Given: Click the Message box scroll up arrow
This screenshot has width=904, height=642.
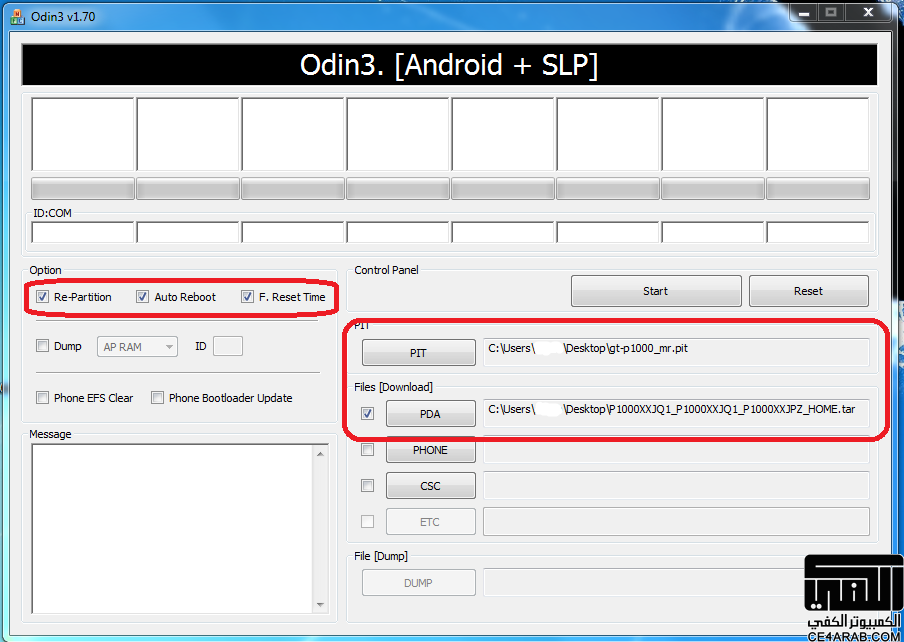Looking at the screenshot, I should (x=321, y=454).
